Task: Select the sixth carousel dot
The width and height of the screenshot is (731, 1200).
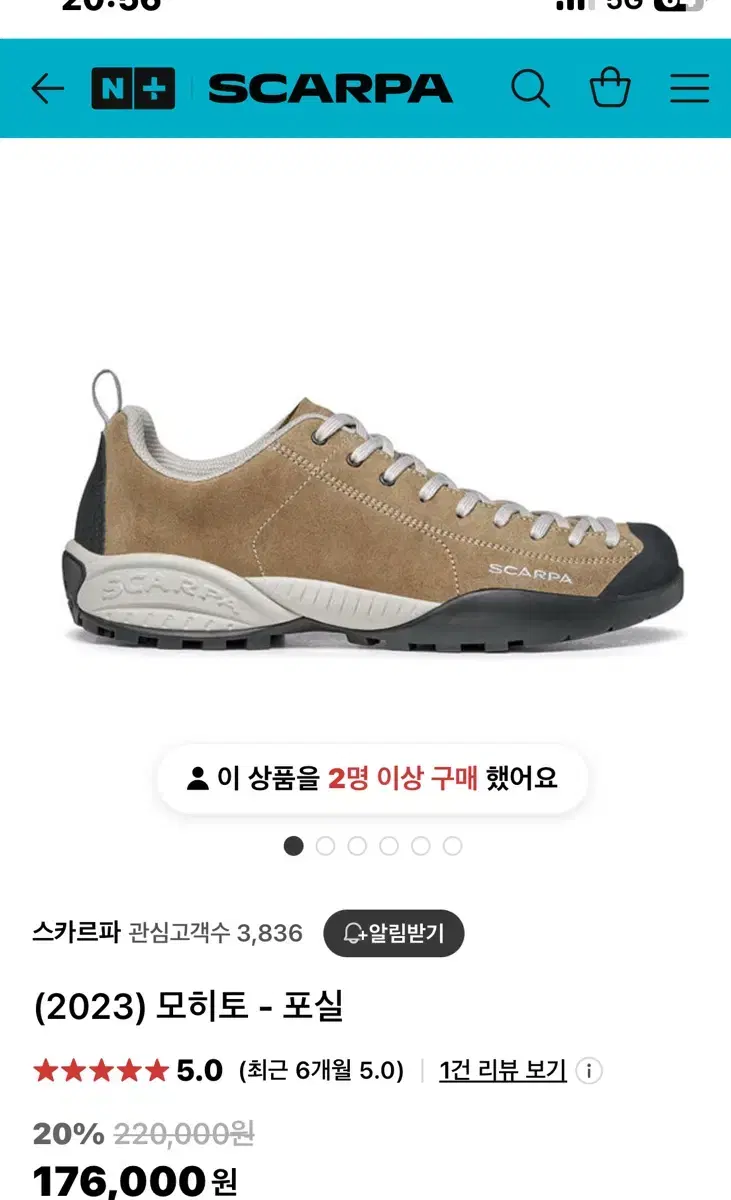Action: [x=453, y=846]
